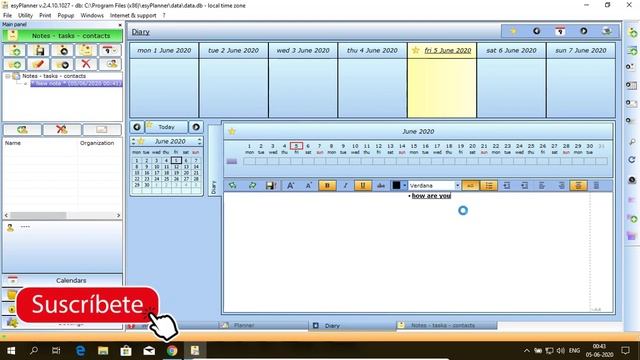Toggle bold formatting
Viewport: 640px width, 360px height.
[x=327, y=186]
